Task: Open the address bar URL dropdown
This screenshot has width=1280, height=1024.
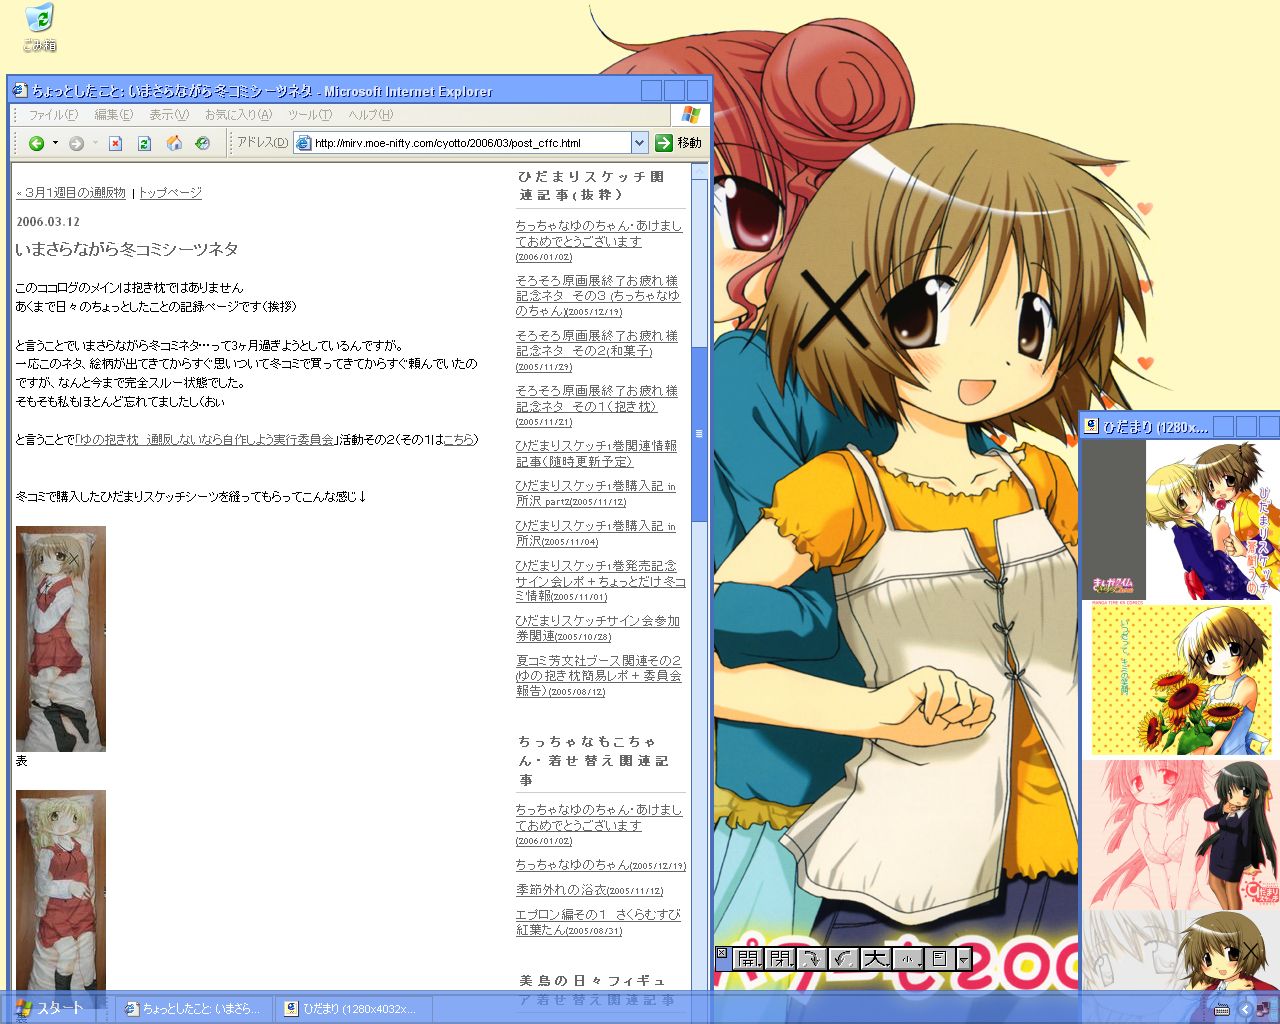Action: (x=640, y=143)
